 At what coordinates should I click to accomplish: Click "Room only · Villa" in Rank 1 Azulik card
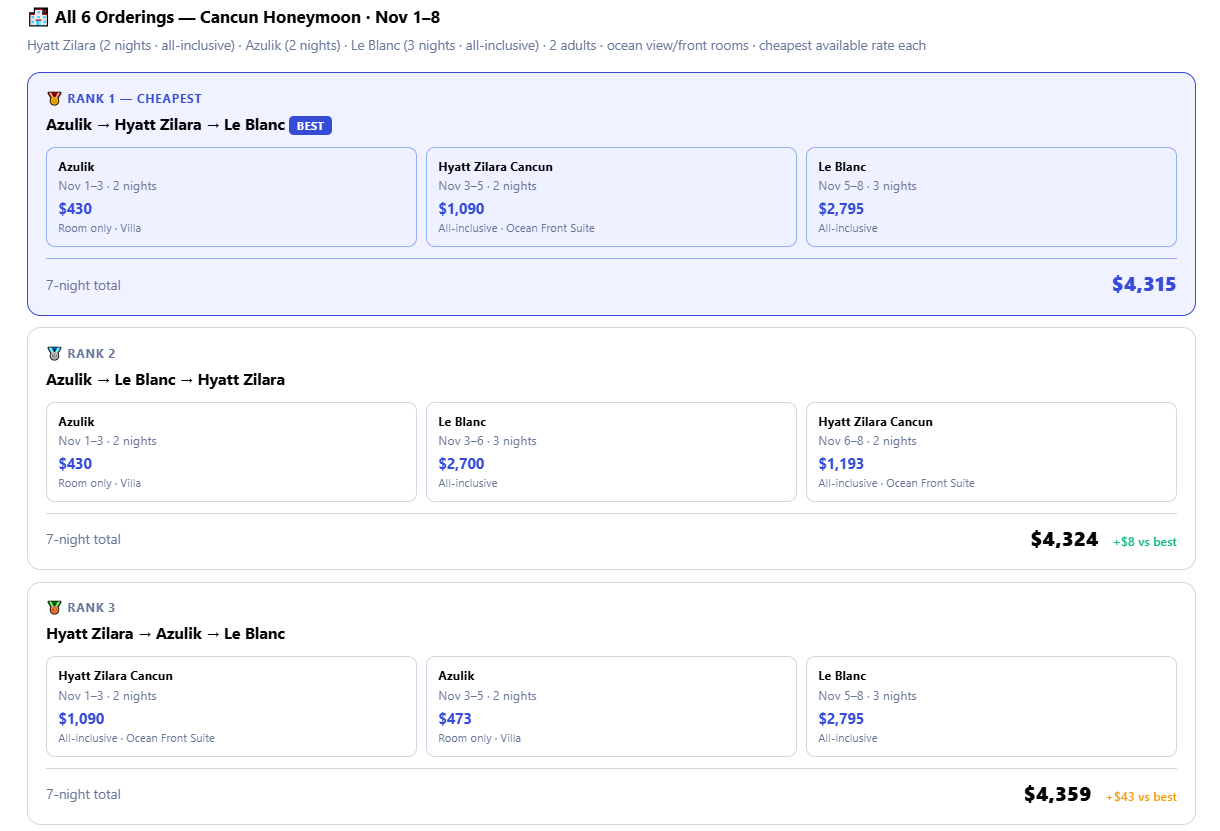(x=99, y=228)
